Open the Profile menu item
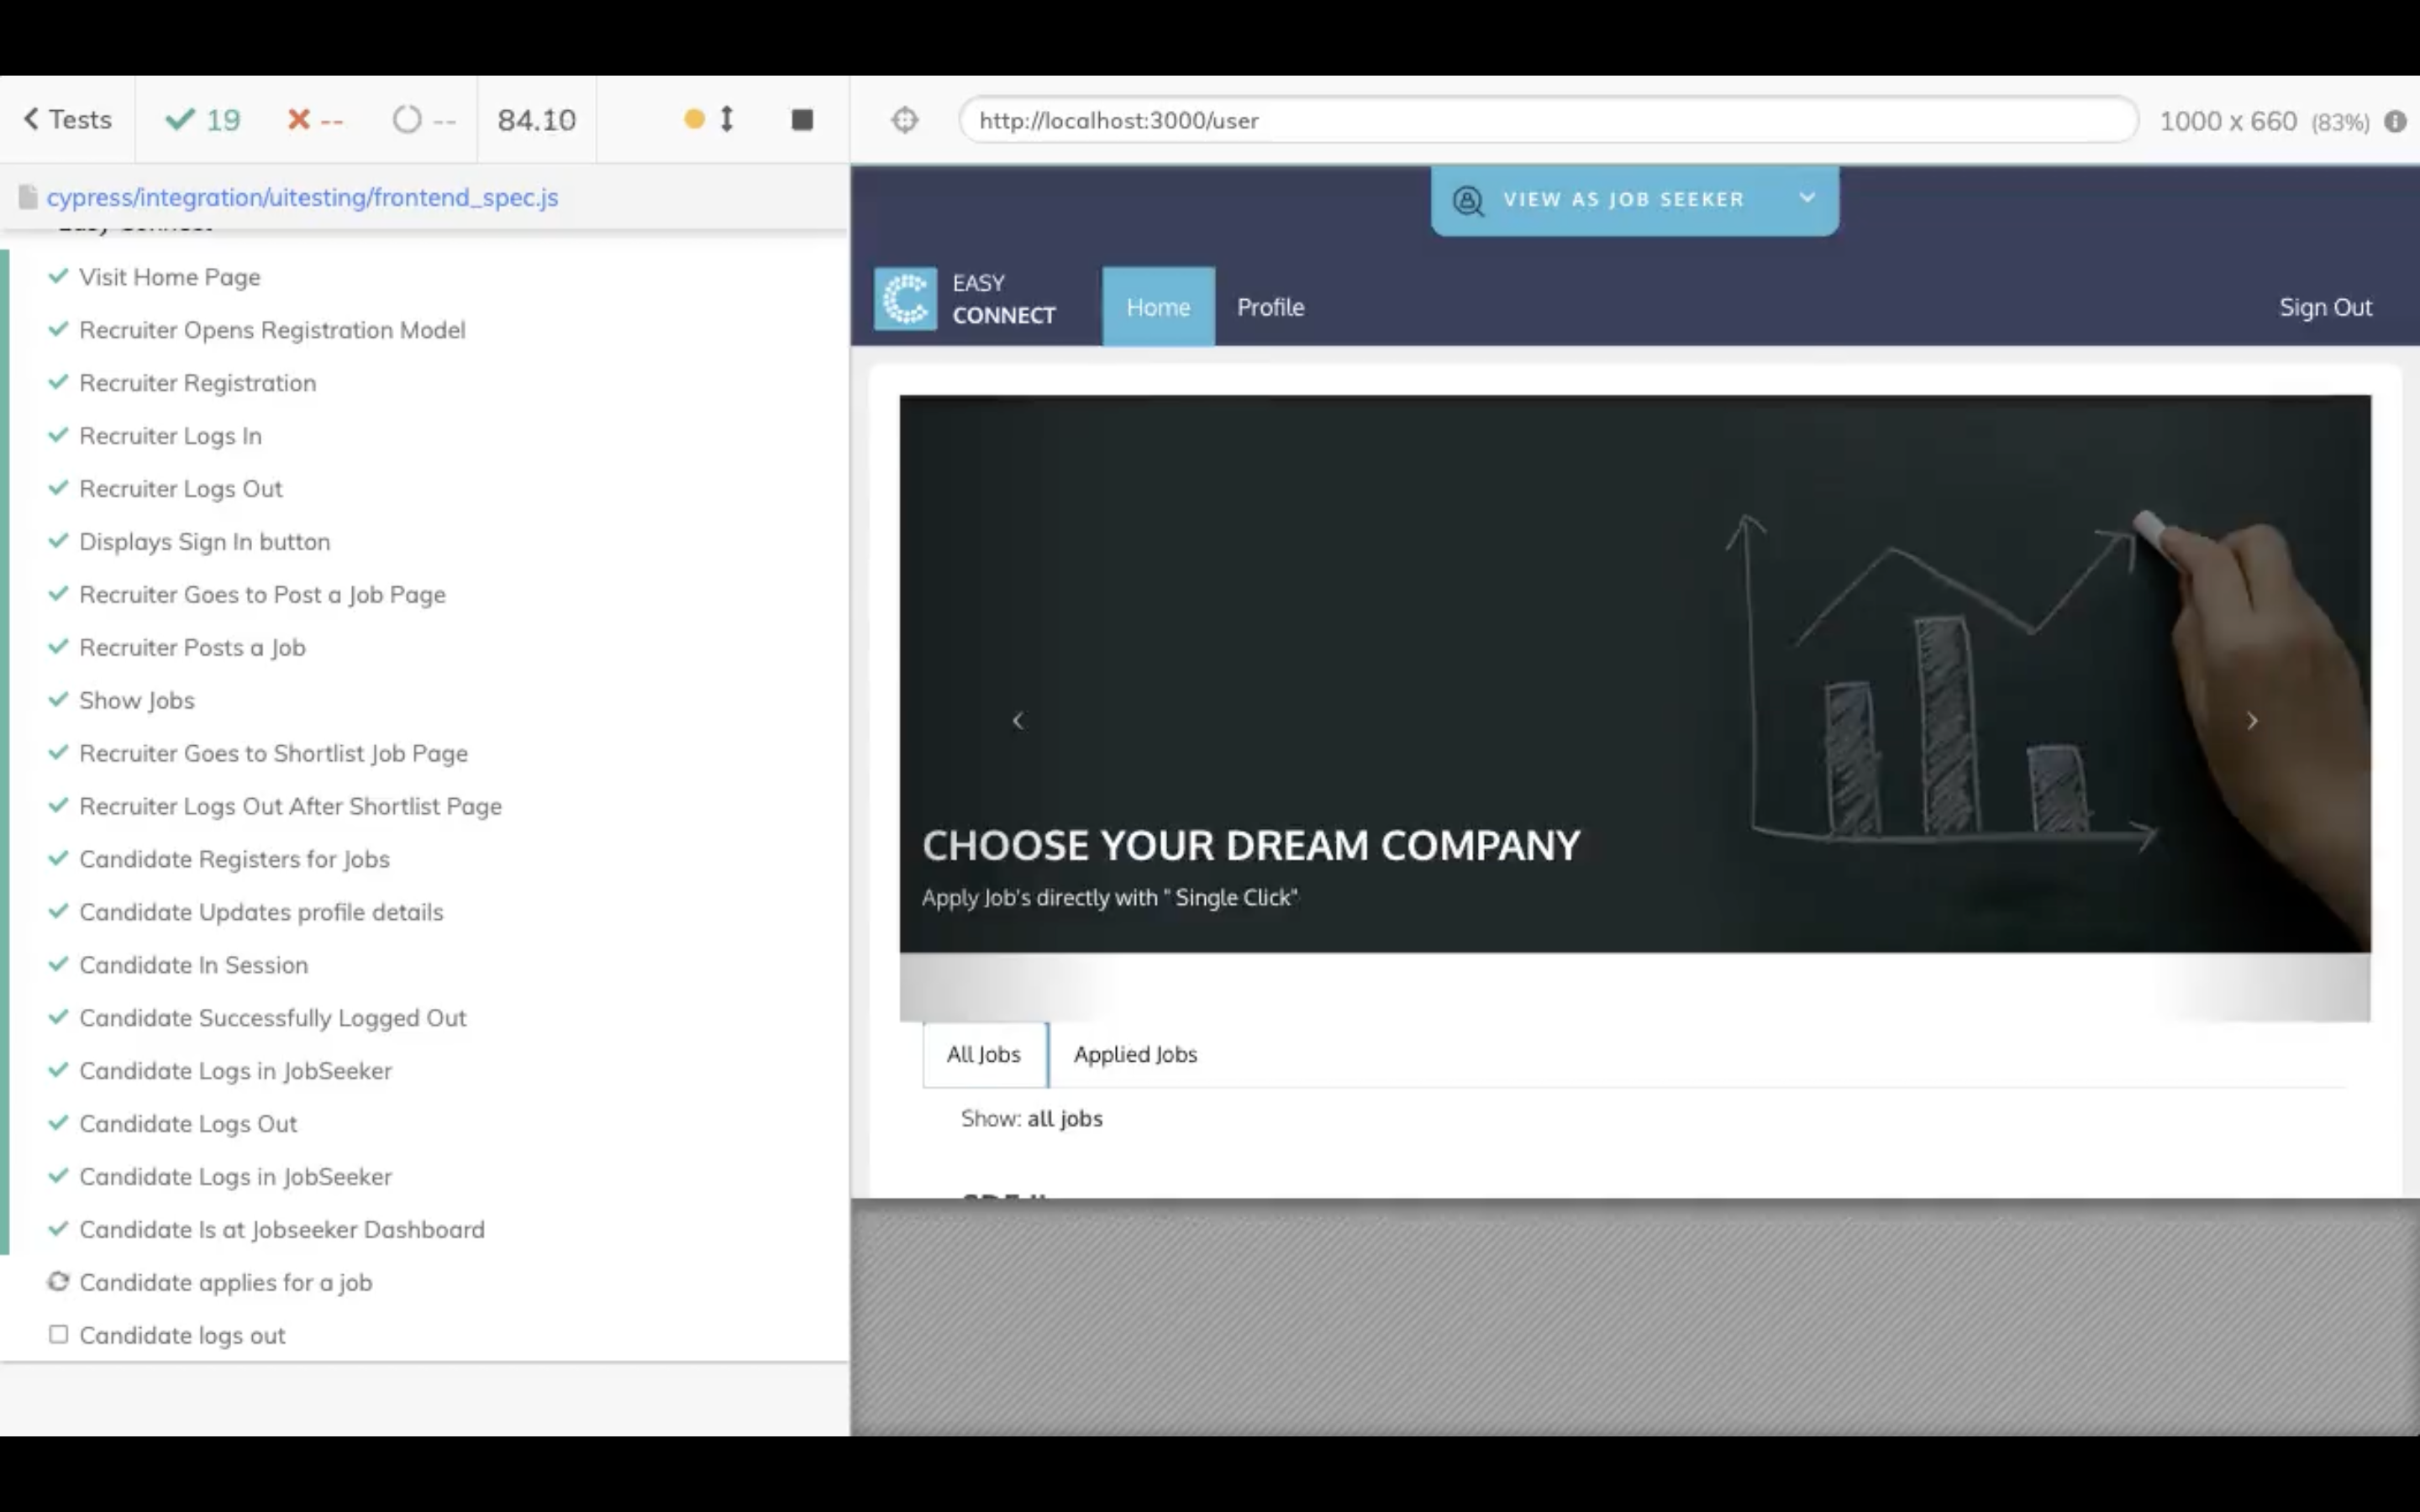The width and height of the screenshot is (2420, 1512). 1270,307
